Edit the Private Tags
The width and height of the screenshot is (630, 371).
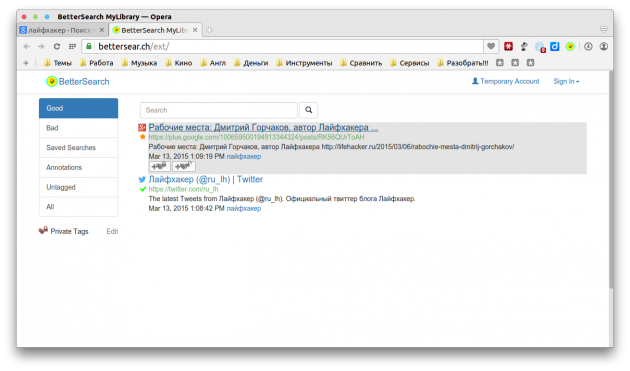[112, 231]
